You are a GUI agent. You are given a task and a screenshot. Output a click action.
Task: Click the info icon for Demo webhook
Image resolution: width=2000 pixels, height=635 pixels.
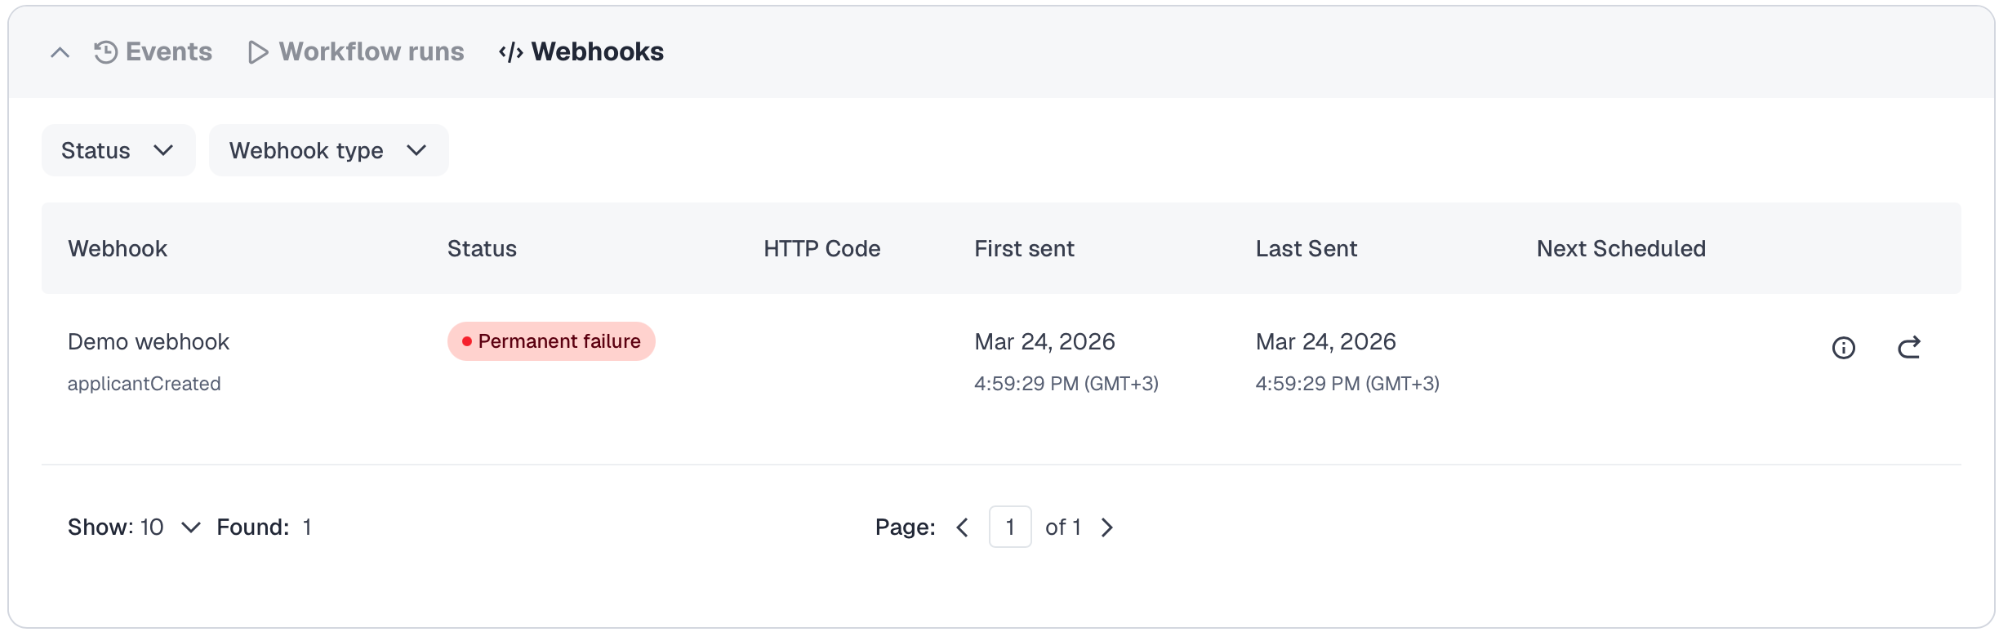click(x=1843, y=348)
